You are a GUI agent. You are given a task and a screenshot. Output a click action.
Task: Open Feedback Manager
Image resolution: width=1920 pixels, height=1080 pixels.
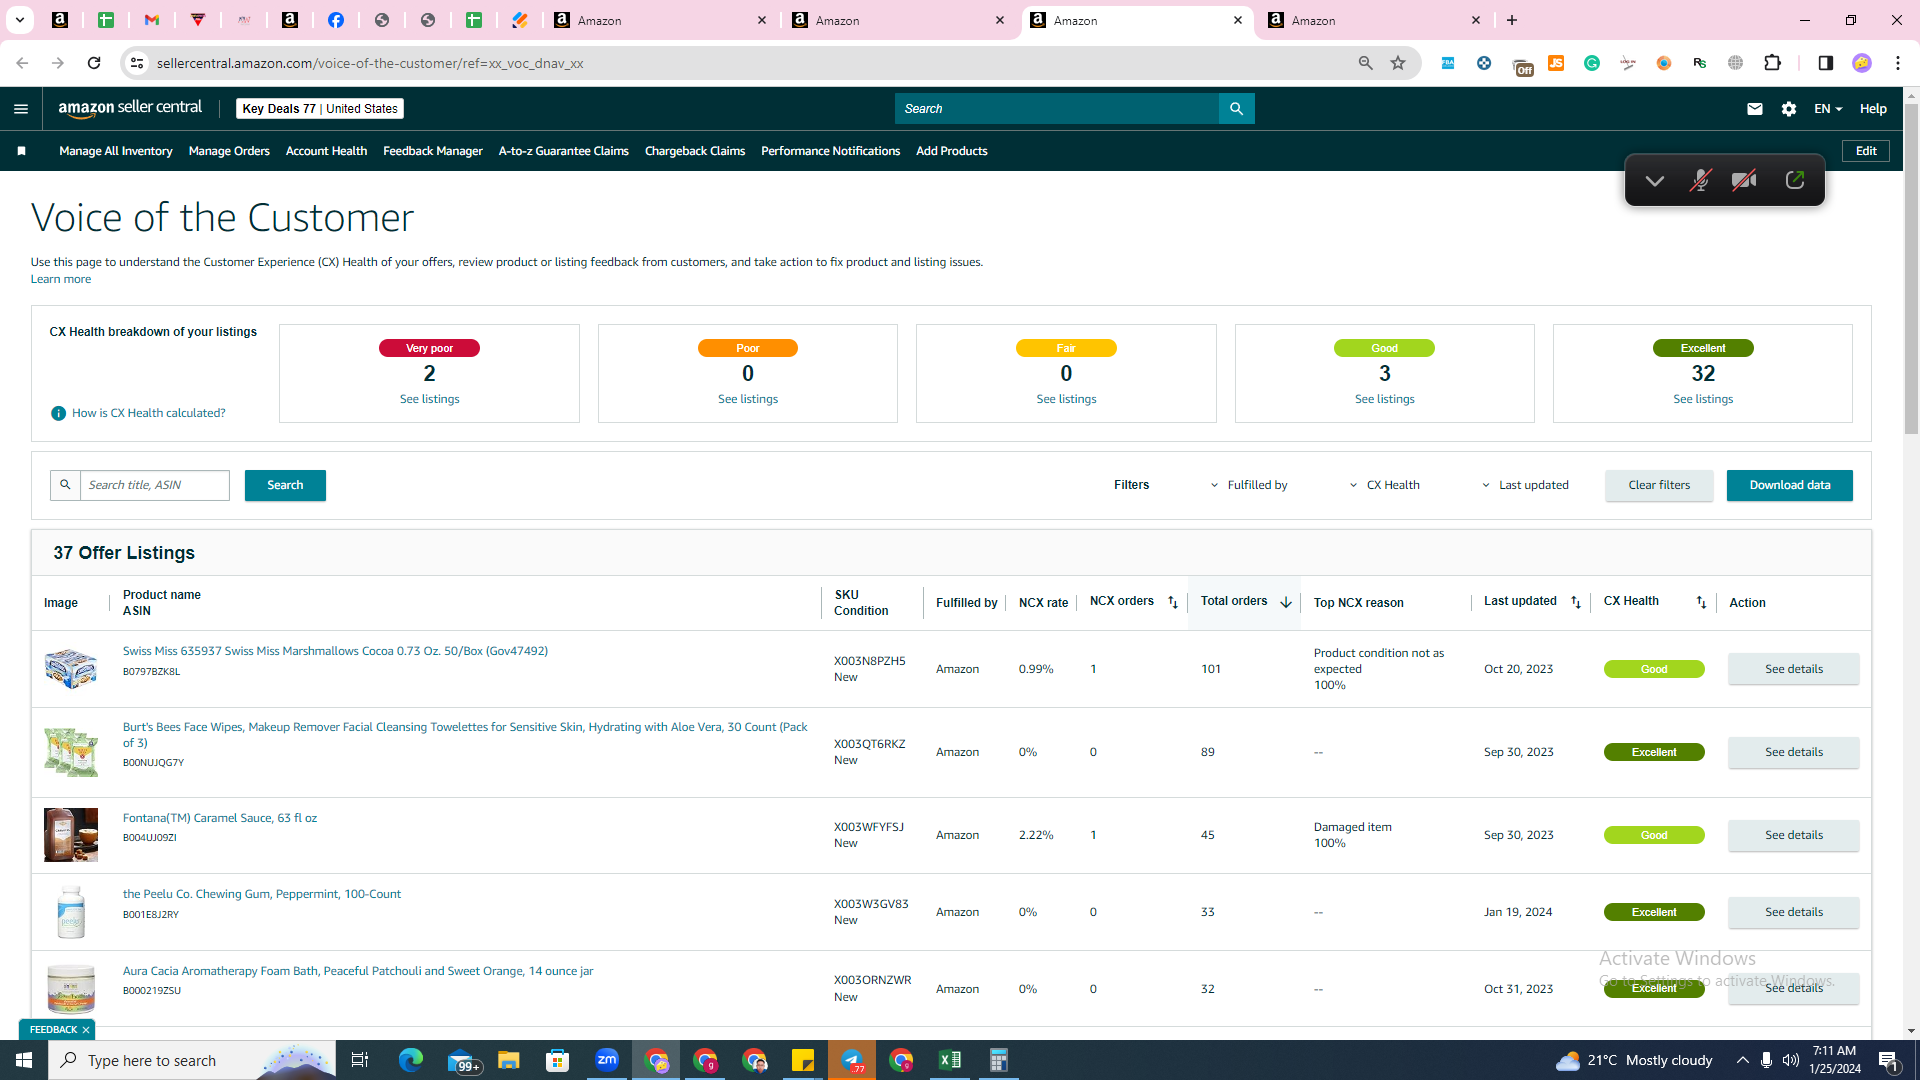(433, 151)
